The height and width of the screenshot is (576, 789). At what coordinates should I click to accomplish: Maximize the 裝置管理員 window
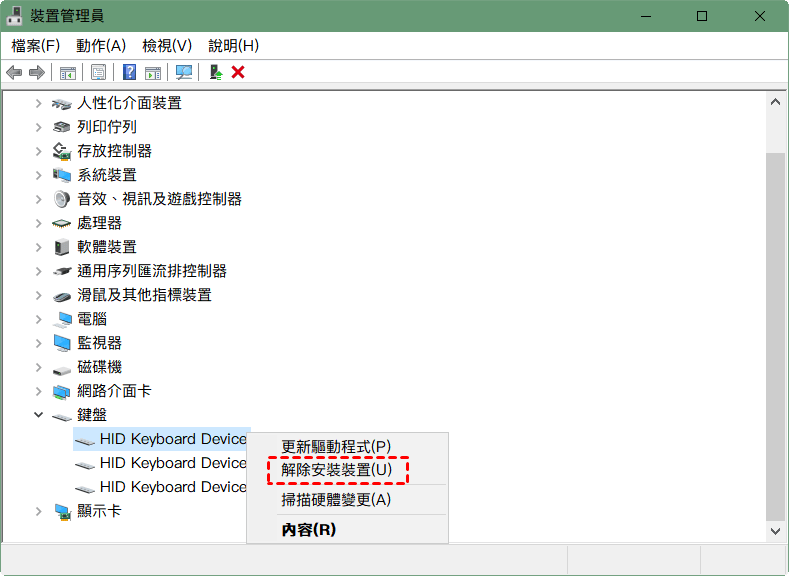(702, 16)
